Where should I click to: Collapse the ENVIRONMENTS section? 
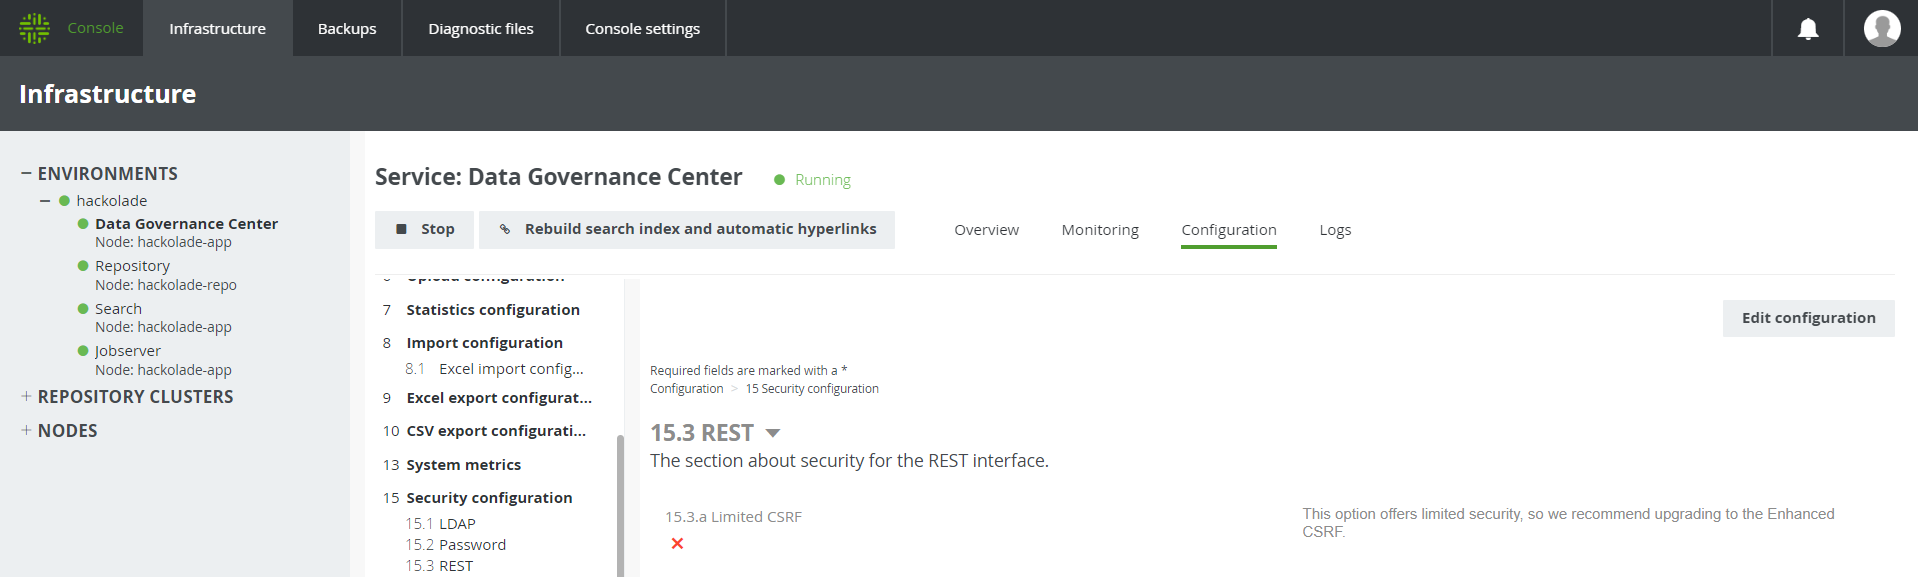(x=26, y=174)
